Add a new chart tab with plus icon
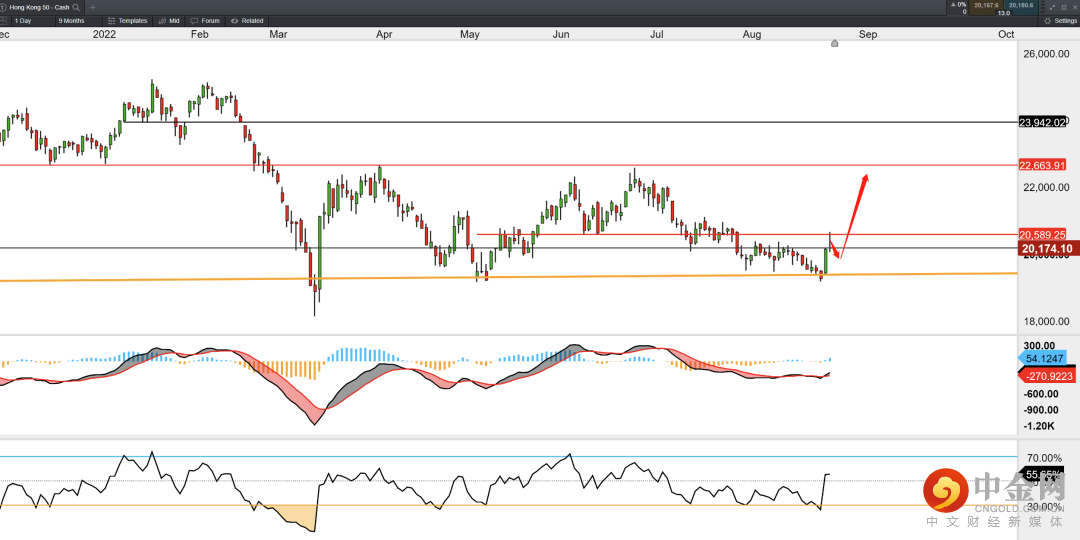This screenshot has width=1080, height=540. (x=93, y=7)
